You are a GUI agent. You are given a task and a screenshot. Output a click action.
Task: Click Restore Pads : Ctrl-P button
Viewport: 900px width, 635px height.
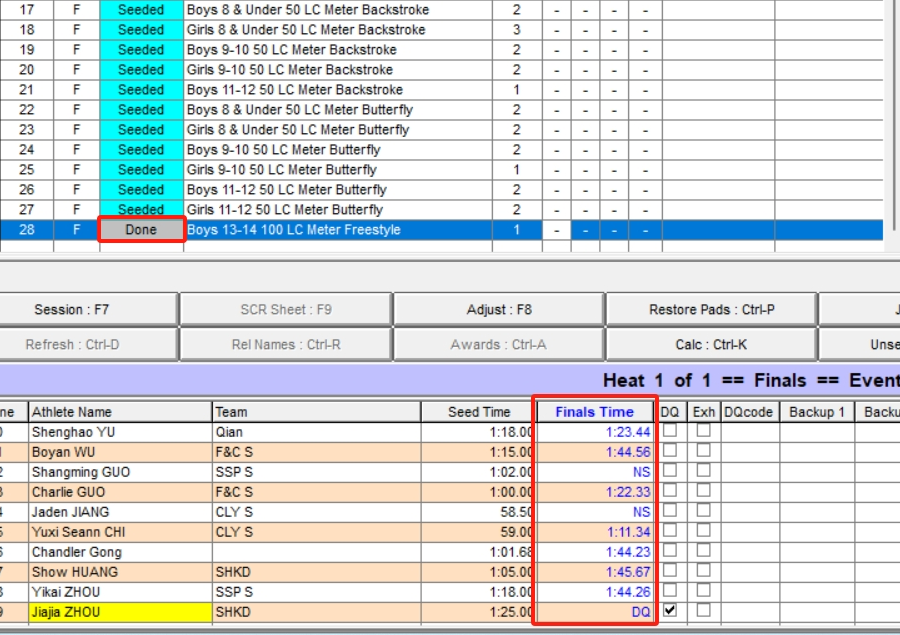pos(710,310)
